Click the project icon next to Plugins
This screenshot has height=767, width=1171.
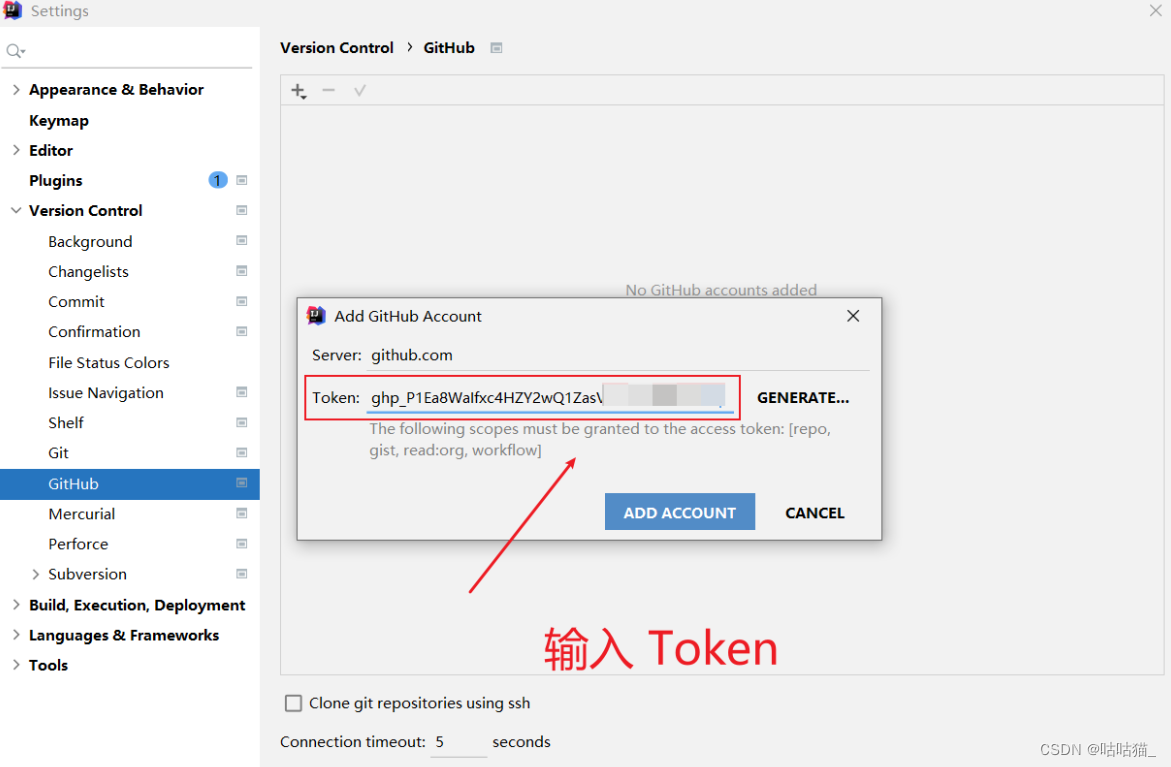tap(242, 180)
